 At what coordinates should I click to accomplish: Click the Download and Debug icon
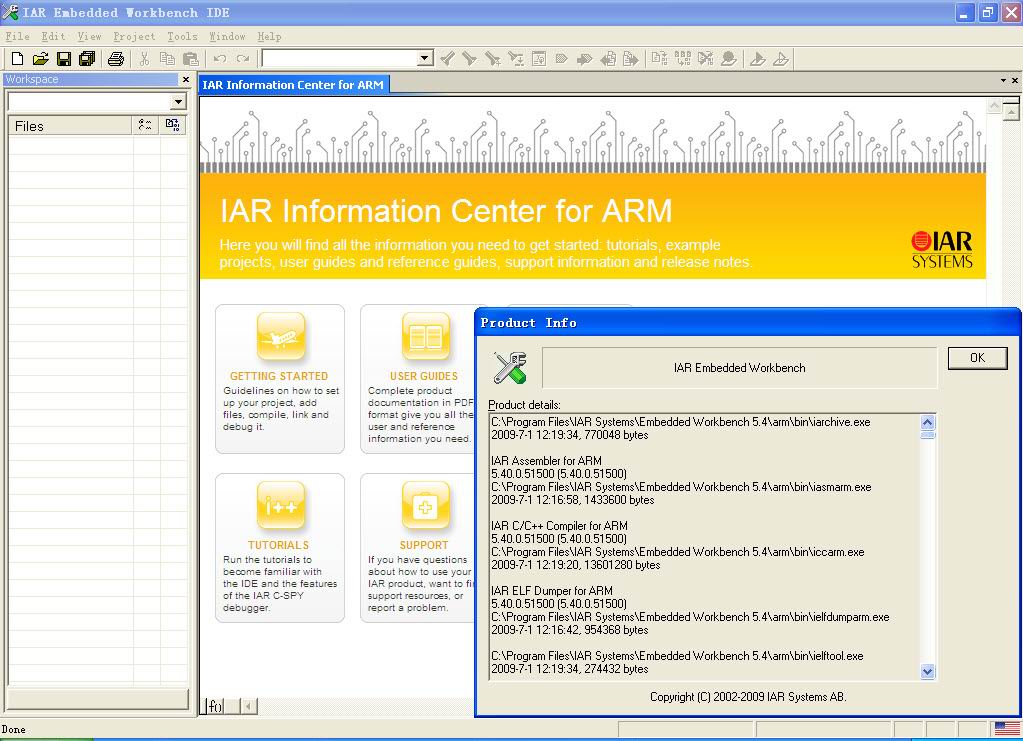[757, 59]
